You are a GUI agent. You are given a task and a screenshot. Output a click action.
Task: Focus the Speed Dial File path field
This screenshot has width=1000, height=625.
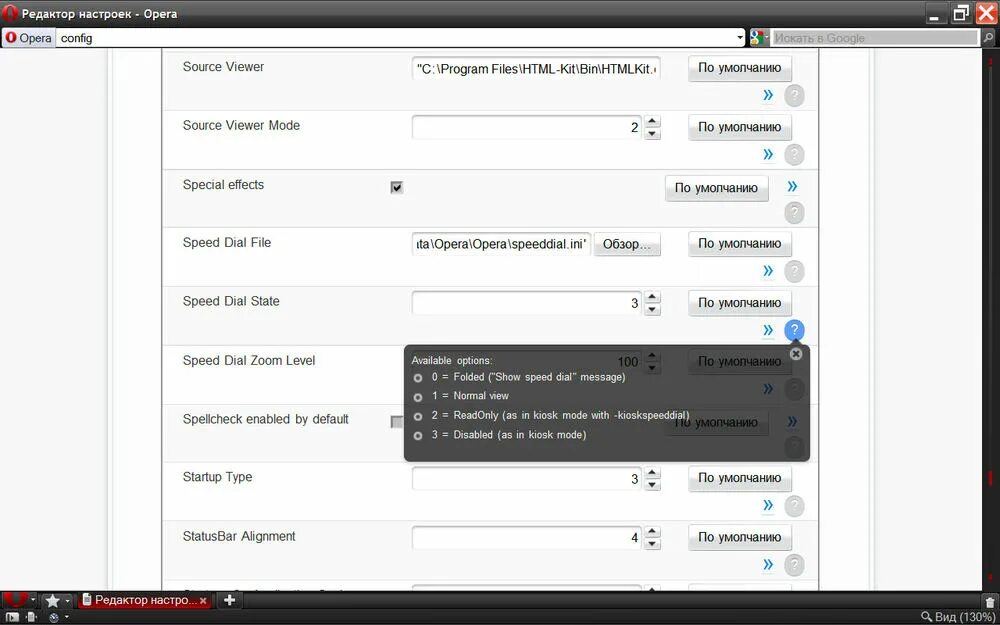[x=502, y=244]
